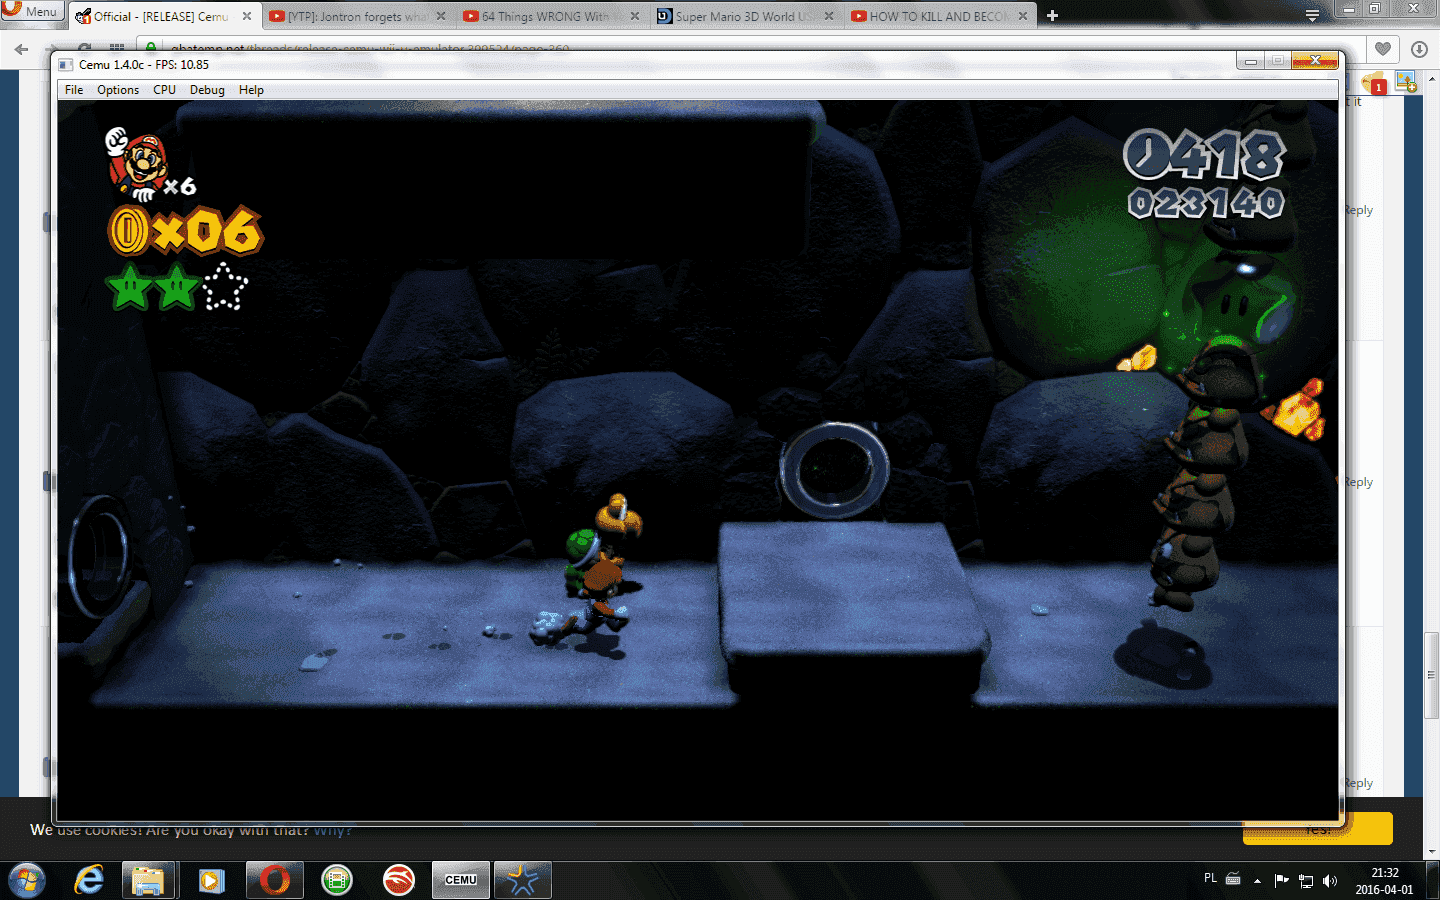The height and width of the screenshot is (900, 1440).
Task: Click the browser page vertical scrollbar thumb
Action: point(1432,675)
